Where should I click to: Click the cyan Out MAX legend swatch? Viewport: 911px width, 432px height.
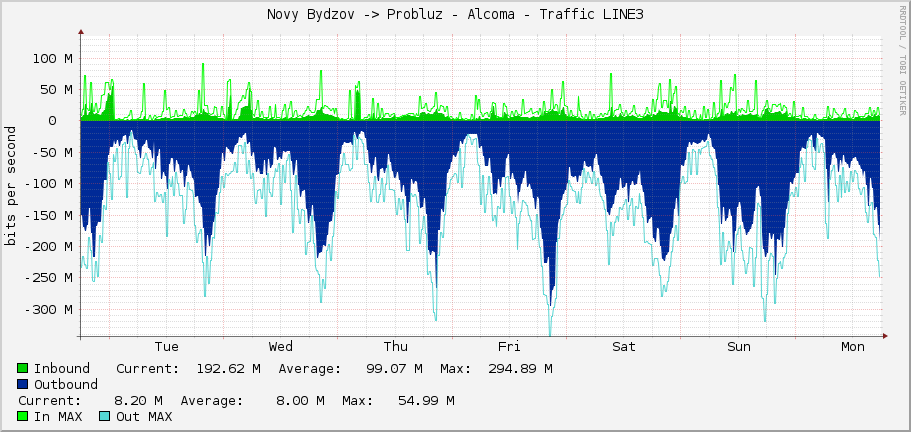pyautogui.click(x=105, y=416)
